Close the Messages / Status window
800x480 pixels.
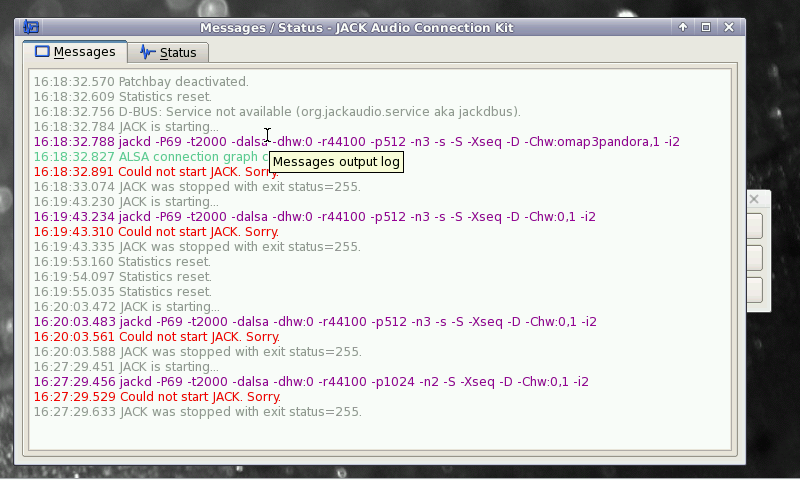(x=729, y=27)
